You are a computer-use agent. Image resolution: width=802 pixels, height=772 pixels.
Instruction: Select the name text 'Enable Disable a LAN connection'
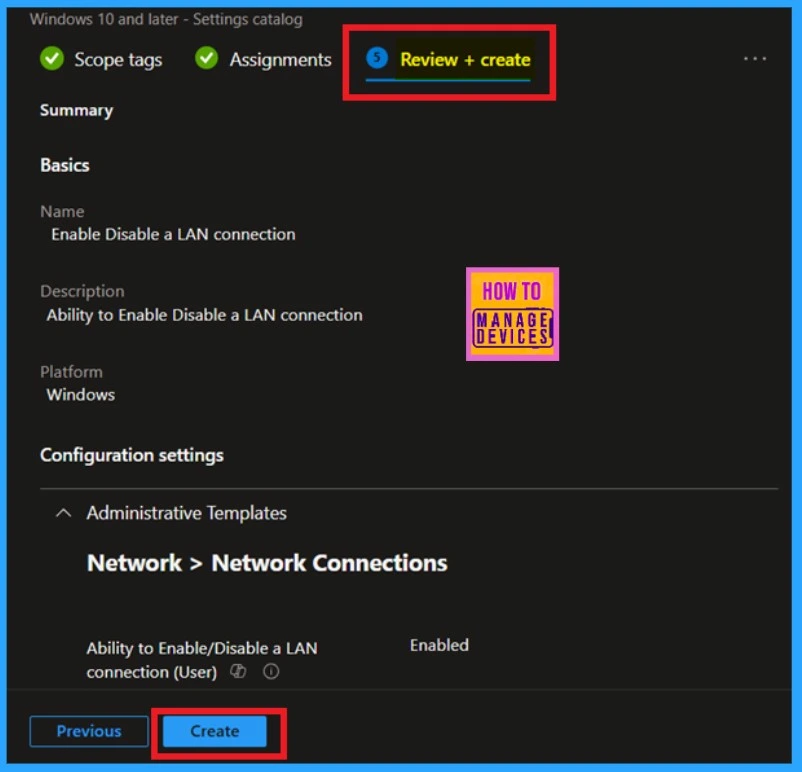click(x=173, y=234)
